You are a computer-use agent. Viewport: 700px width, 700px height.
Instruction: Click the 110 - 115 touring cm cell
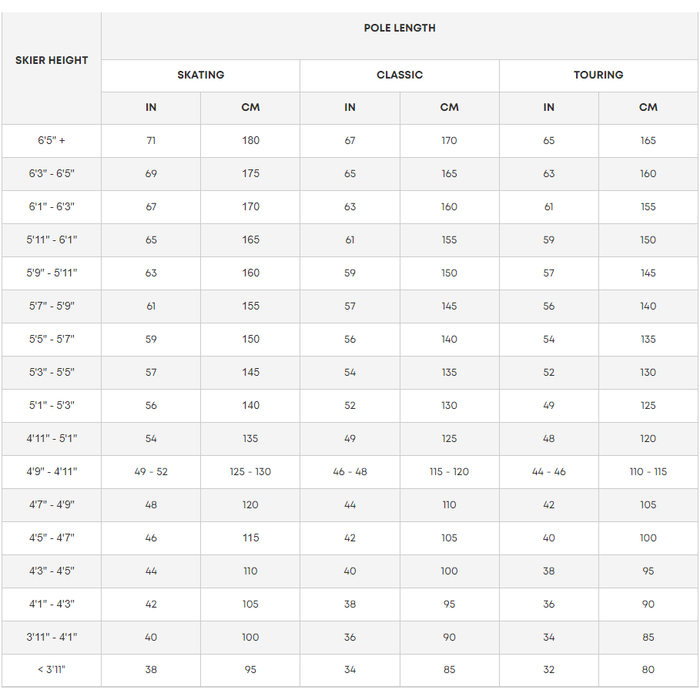pos(648,472)
